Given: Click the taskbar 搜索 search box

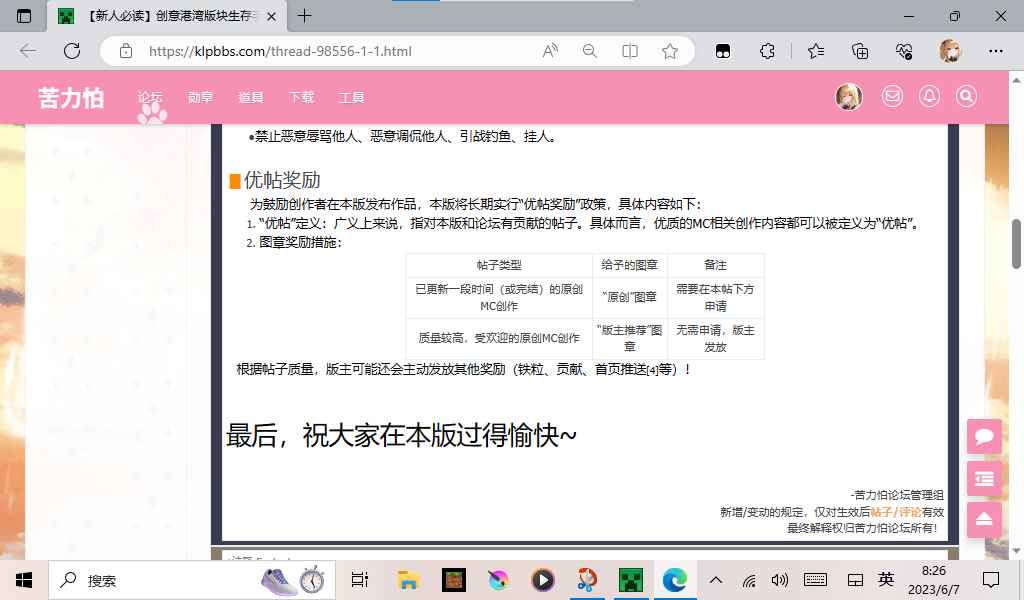Looking at the screenshot, I should [192, 580].
